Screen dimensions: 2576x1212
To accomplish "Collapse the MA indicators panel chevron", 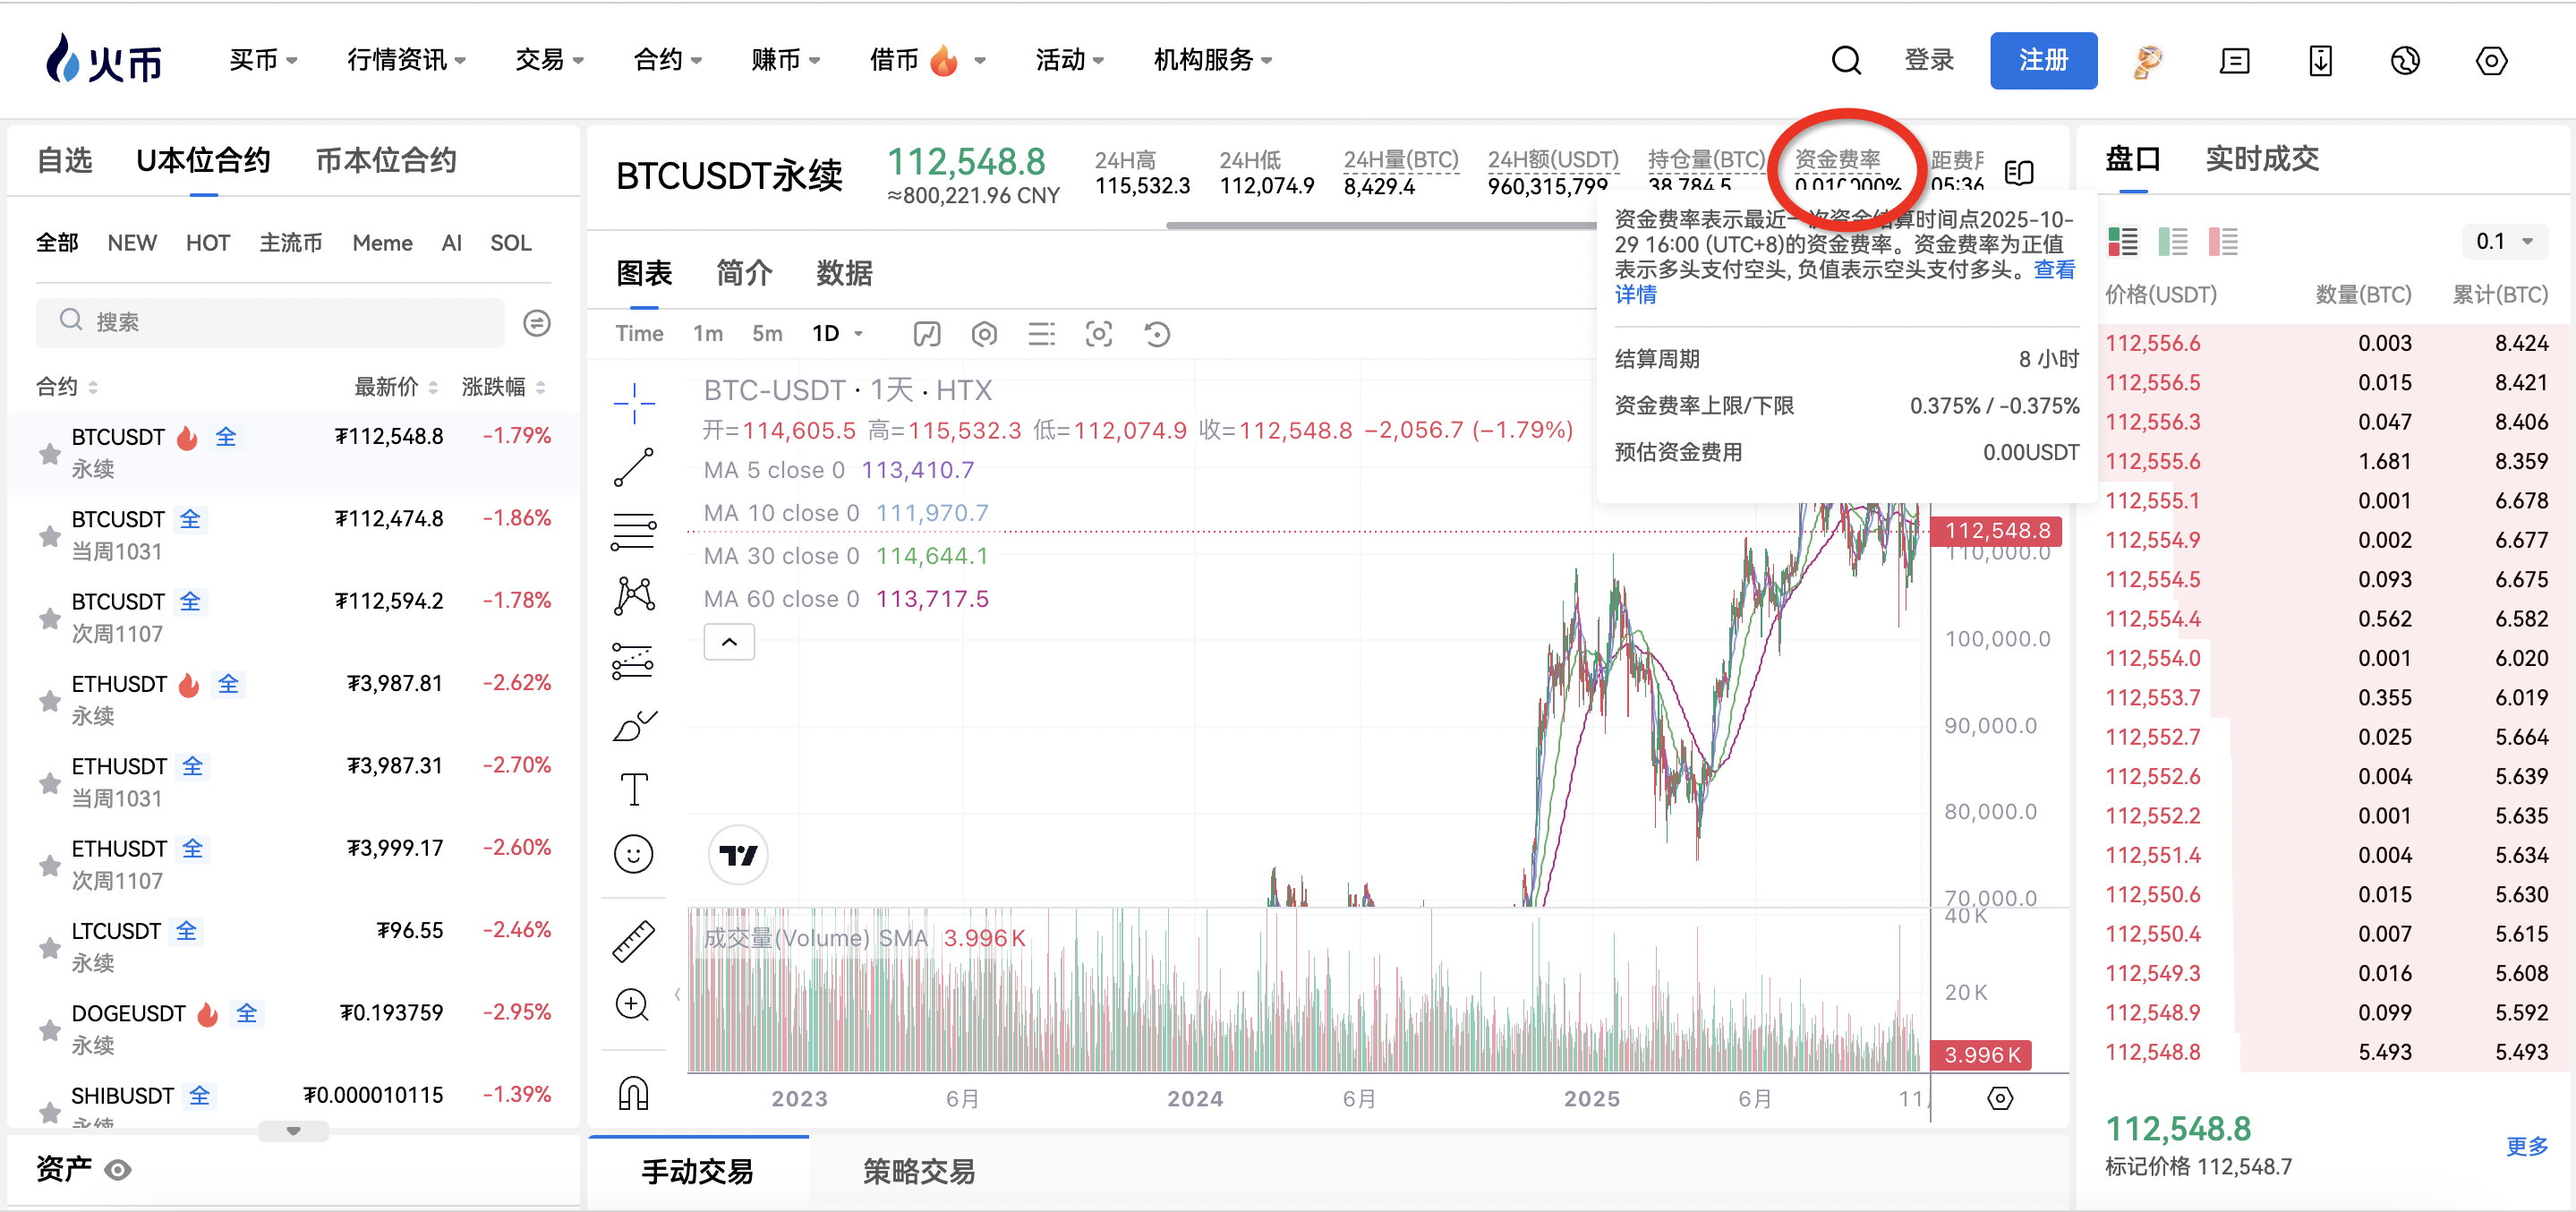I will pos(729,641).
